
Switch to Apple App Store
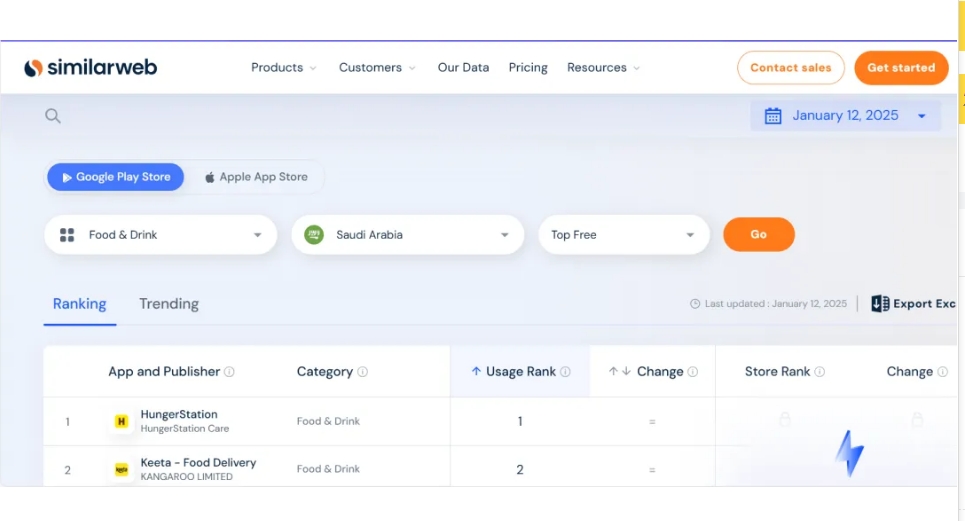(x=256, y=177)
